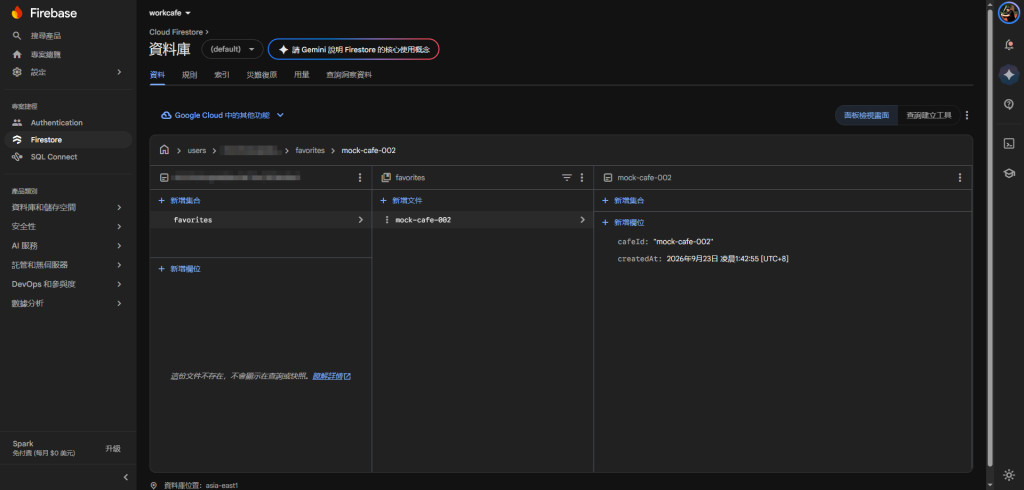Viewport: 1024px width, 490px height.
Task: Open the help question mark icon
Action: pos(1008,105)
